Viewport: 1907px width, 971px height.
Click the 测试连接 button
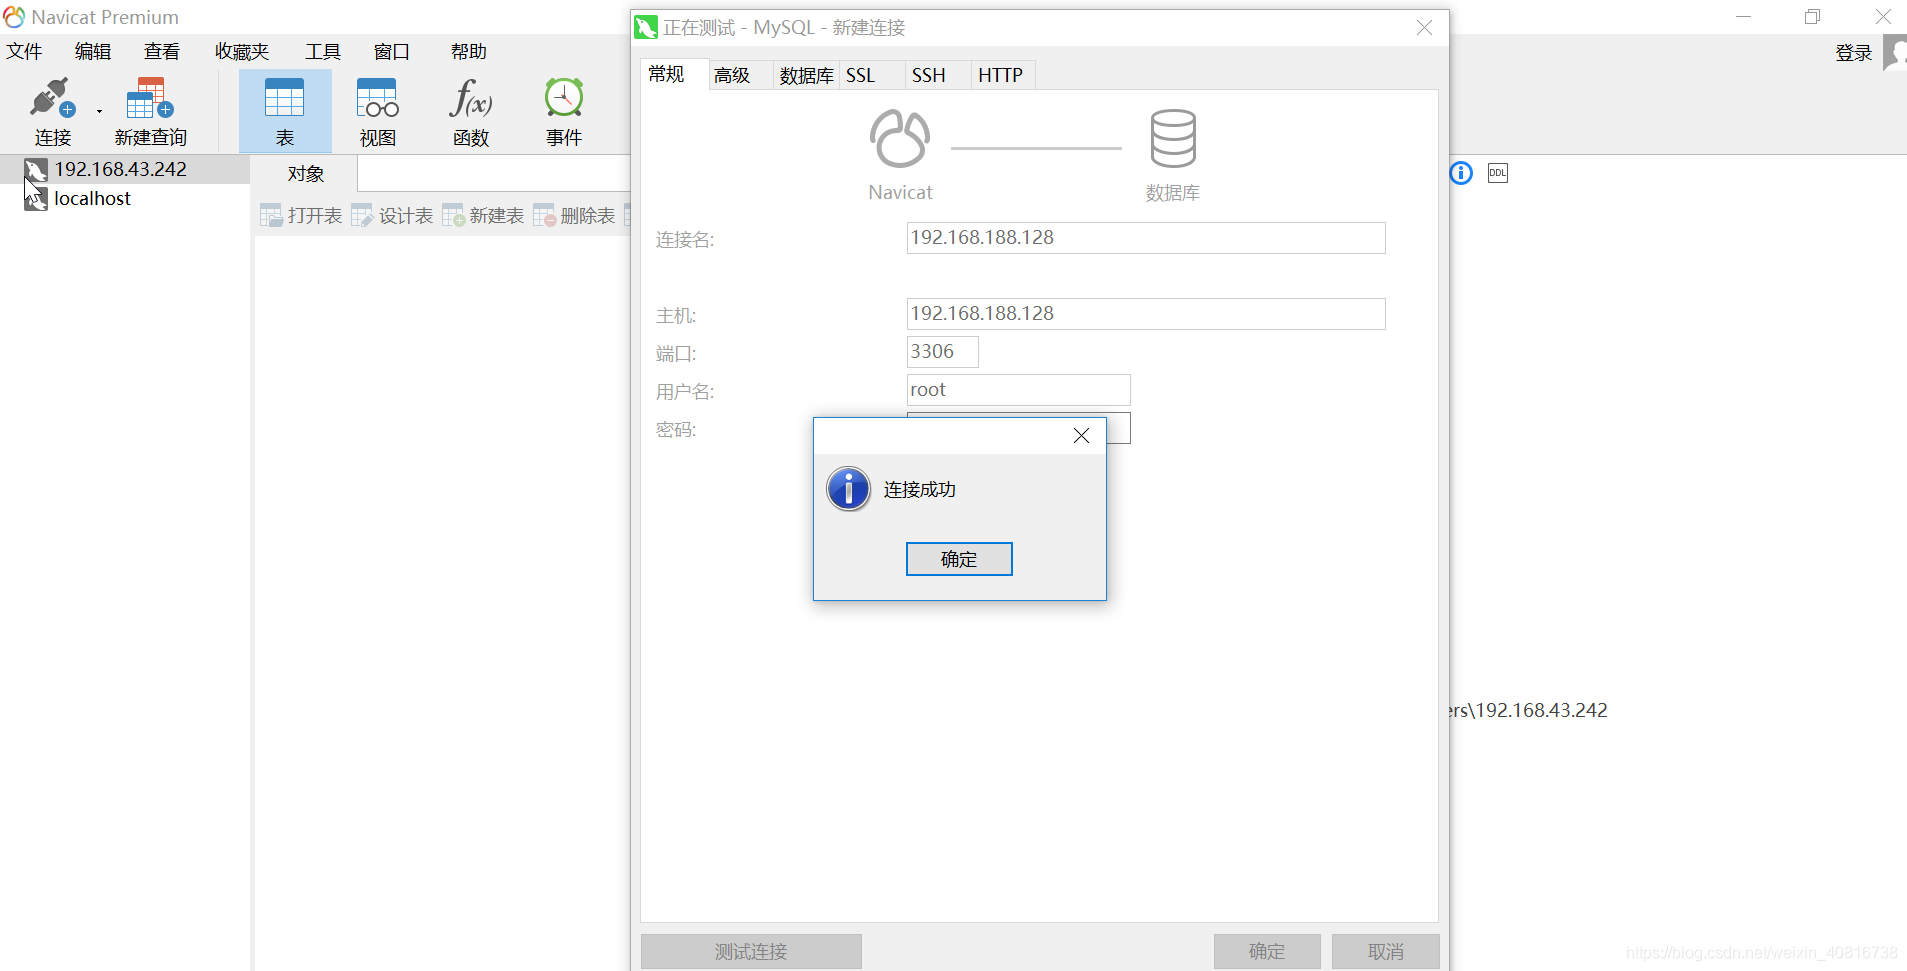[751, 951]
